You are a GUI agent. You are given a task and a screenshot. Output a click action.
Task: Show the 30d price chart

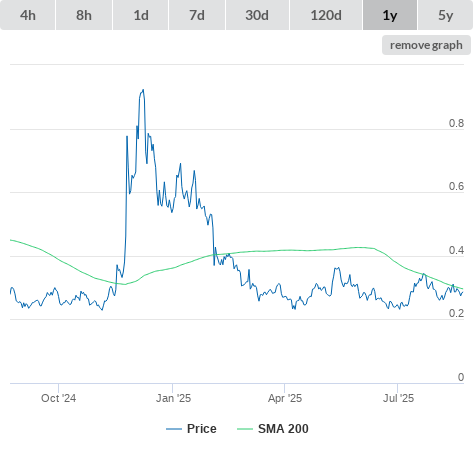pyautogui.click(x=257, y=15)
